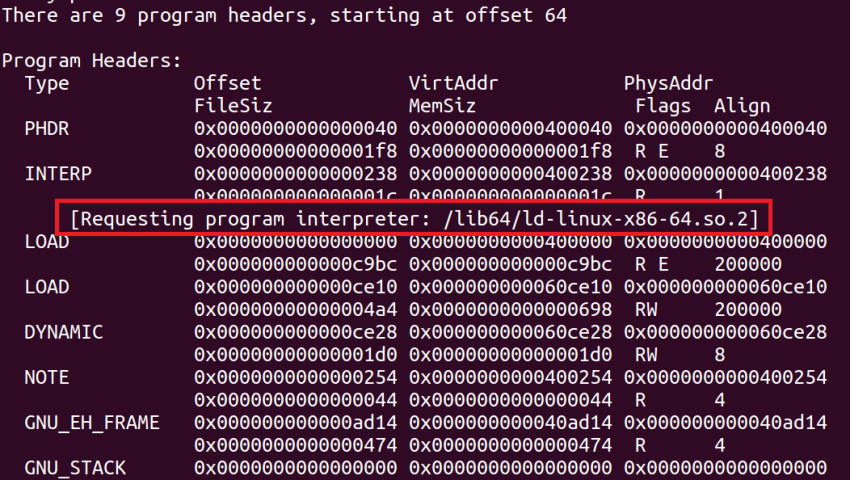850x480 pixels.
Task: Click the PHDR offset value 0x0000000000000040
Action: tap(295, 128)
